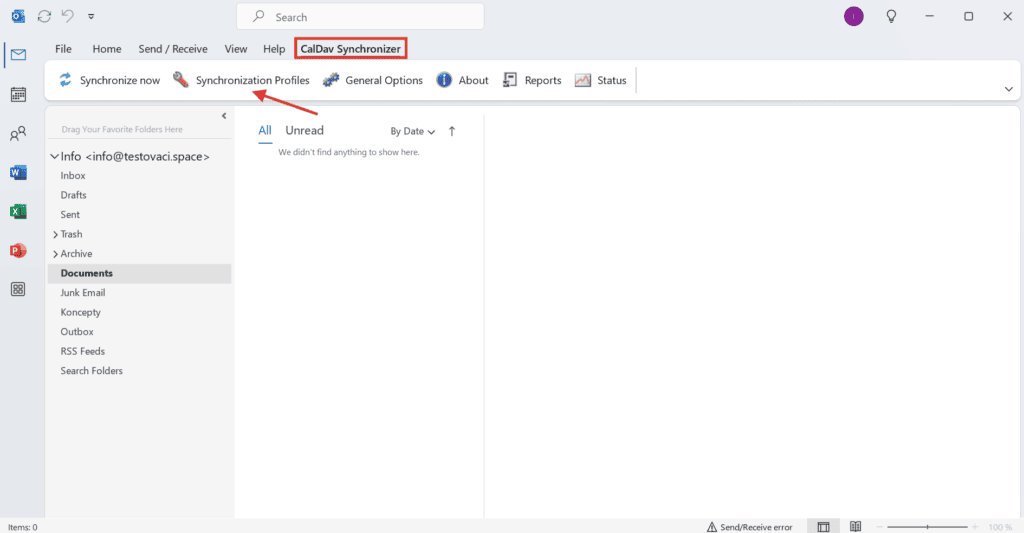Open synchronization Status
Screen dimensions: 1024x533
coord(601,80)
